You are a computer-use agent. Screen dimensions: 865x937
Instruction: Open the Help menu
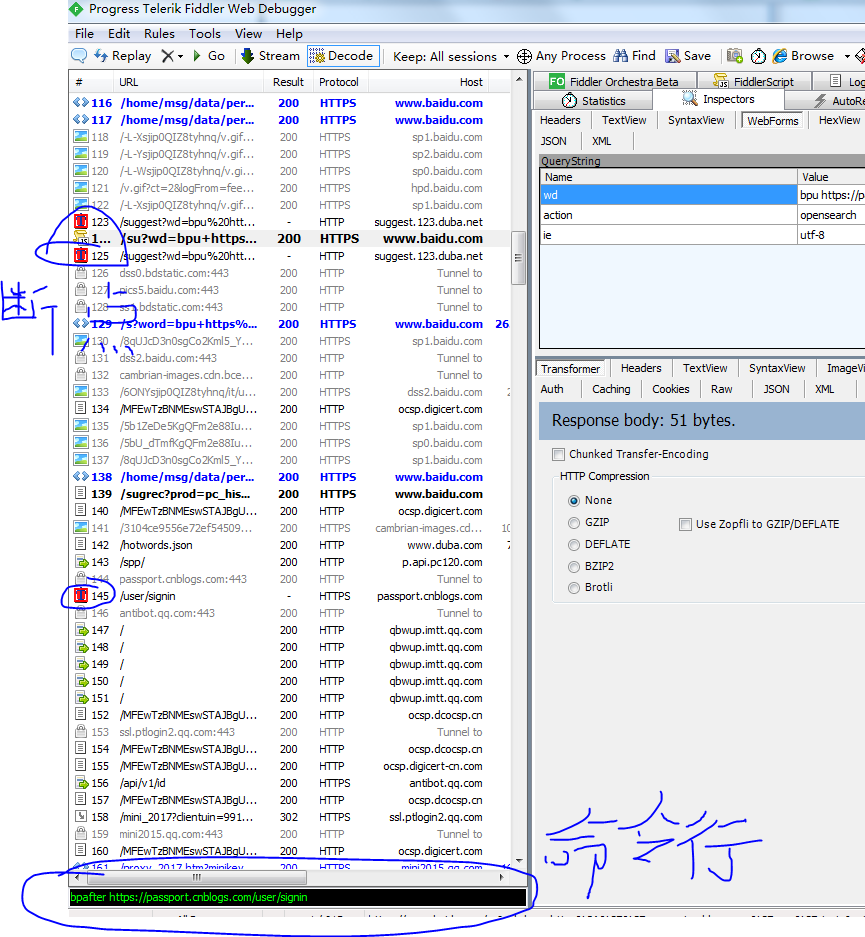[289, 34]
